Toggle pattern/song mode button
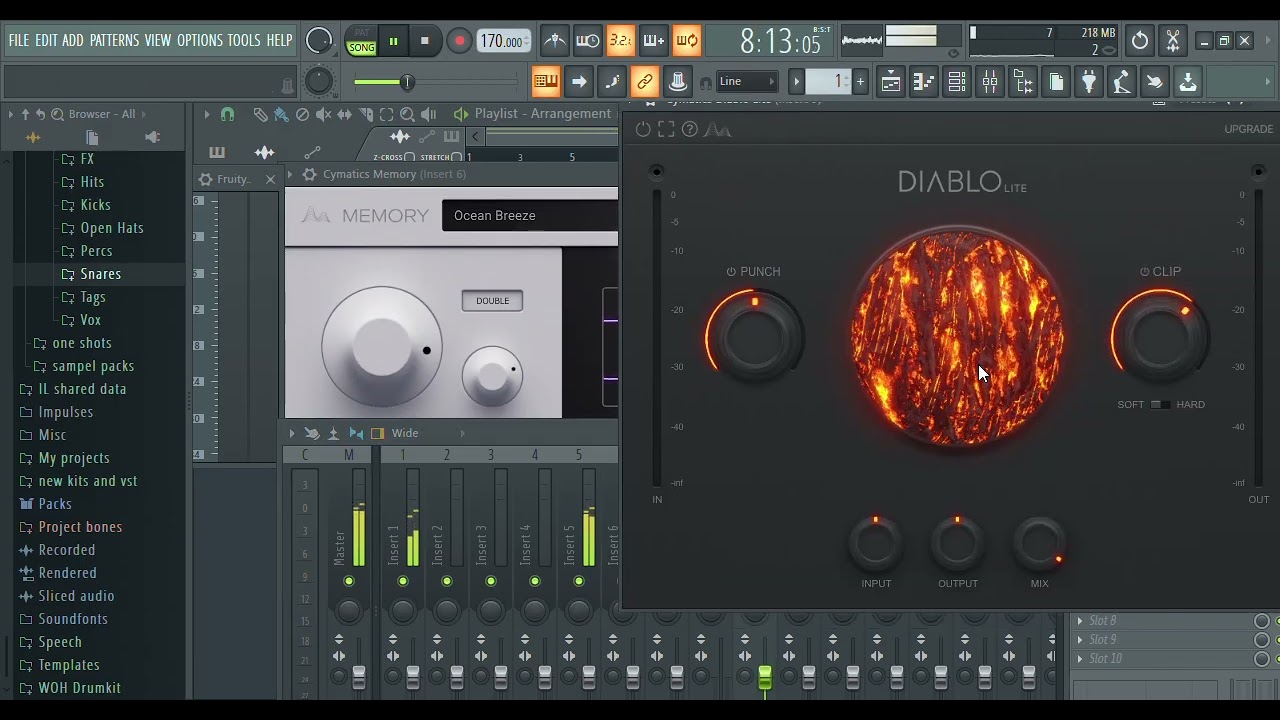 pos(361,41)
